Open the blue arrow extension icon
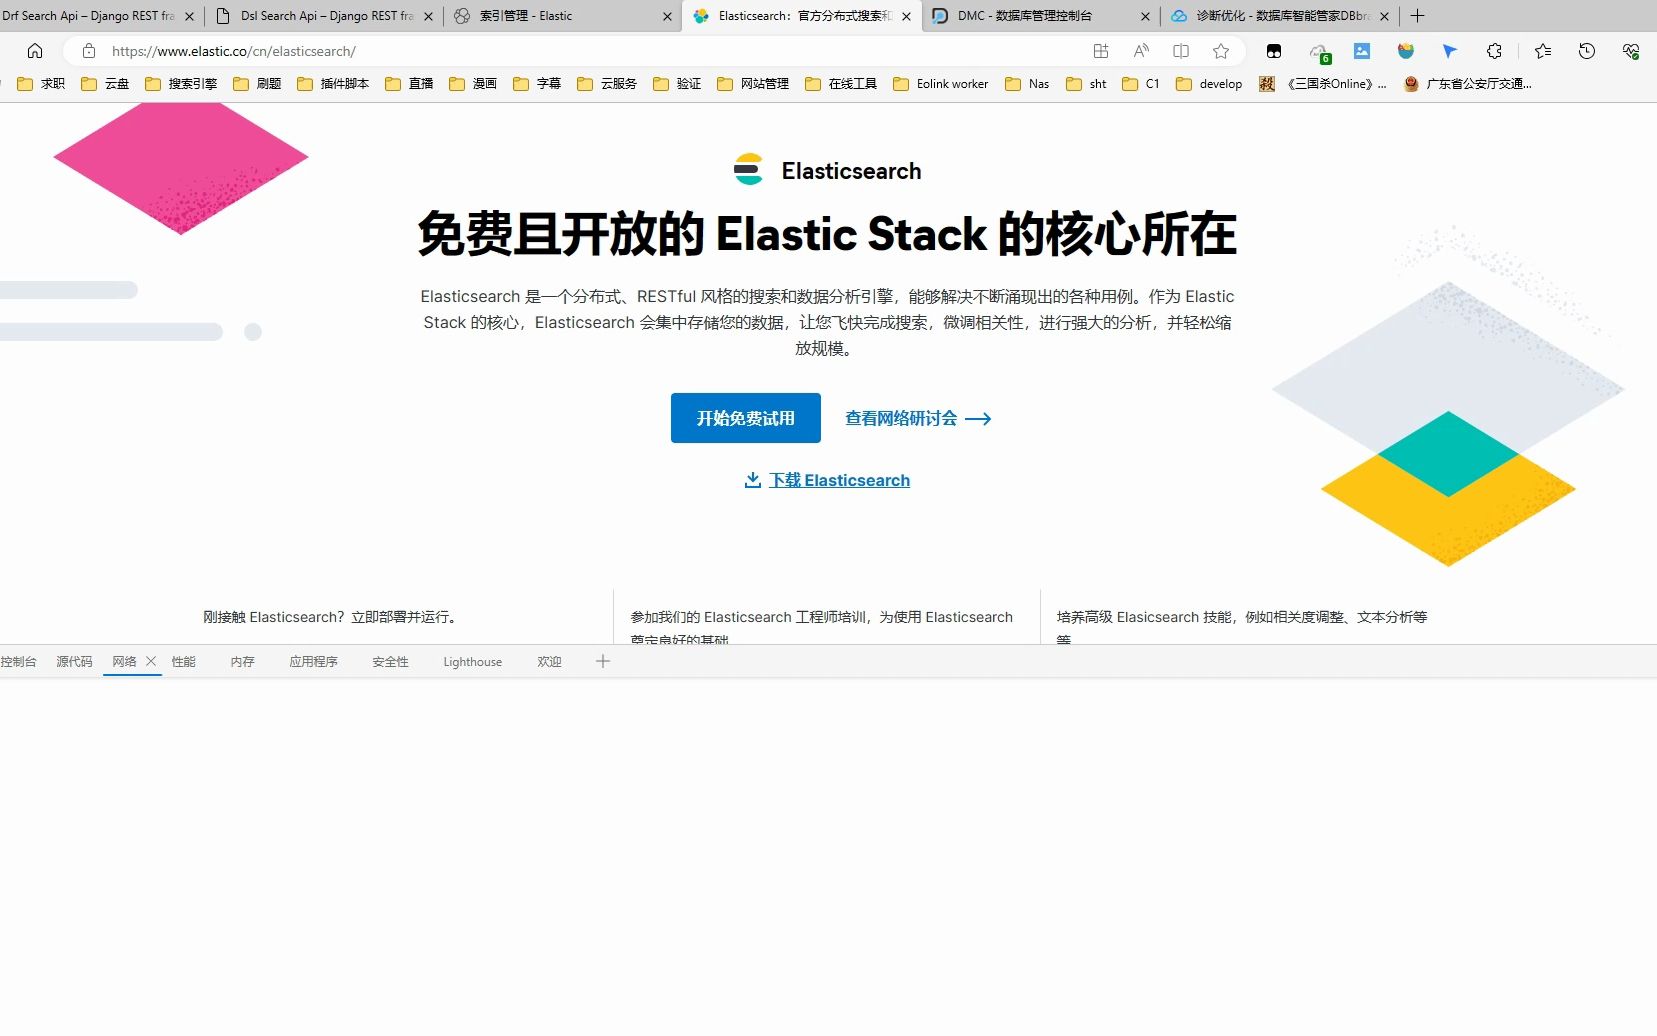The width and height of the screenshot is (1657, 1036). [1450, 51]
